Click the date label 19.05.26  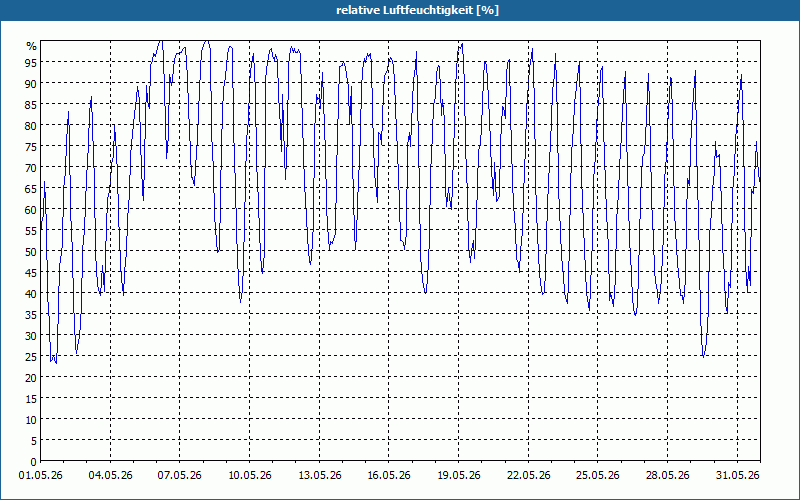[x=459, y=476]
